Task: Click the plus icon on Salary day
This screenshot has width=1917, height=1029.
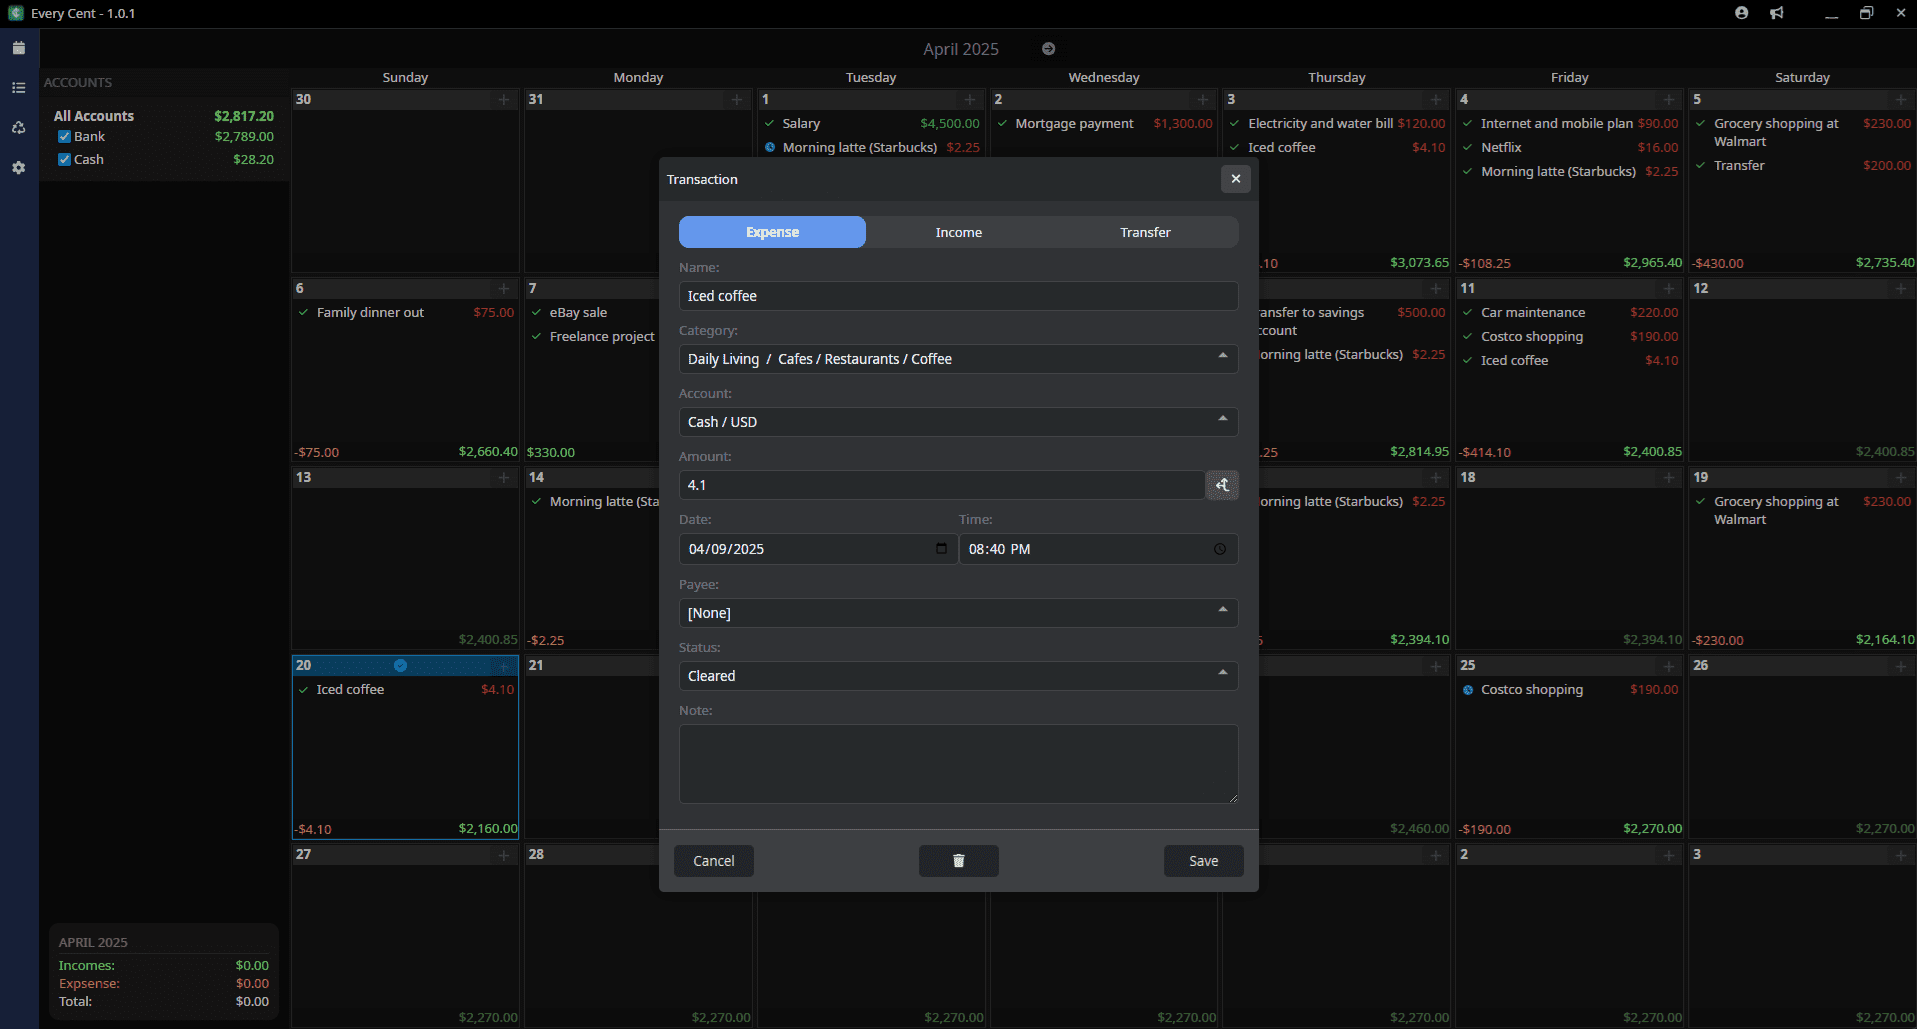Action: 970,100
